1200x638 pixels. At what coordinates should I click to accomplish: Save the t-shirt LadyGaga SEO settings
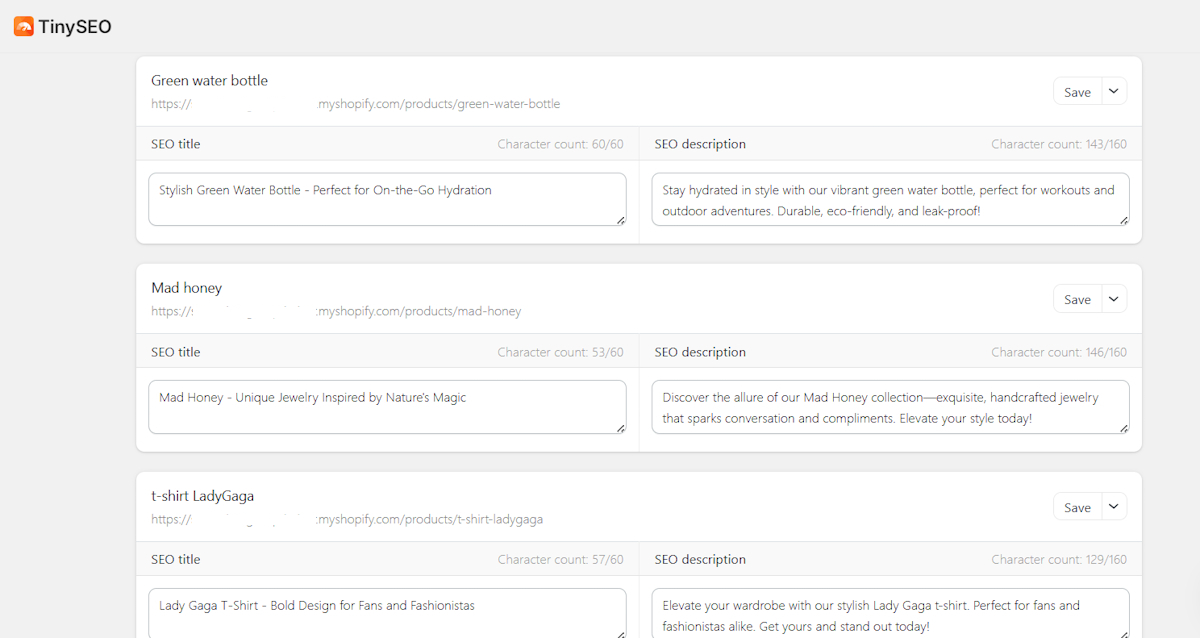pos(1077,507)
